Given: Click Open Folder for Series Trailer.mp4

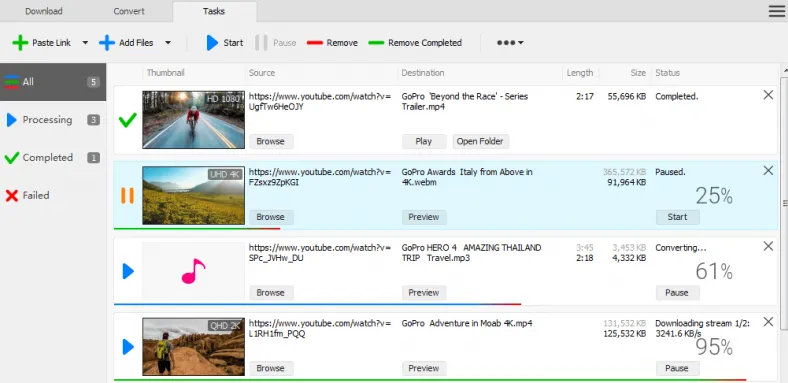Looking at the screenshot, I should [480, 141].
